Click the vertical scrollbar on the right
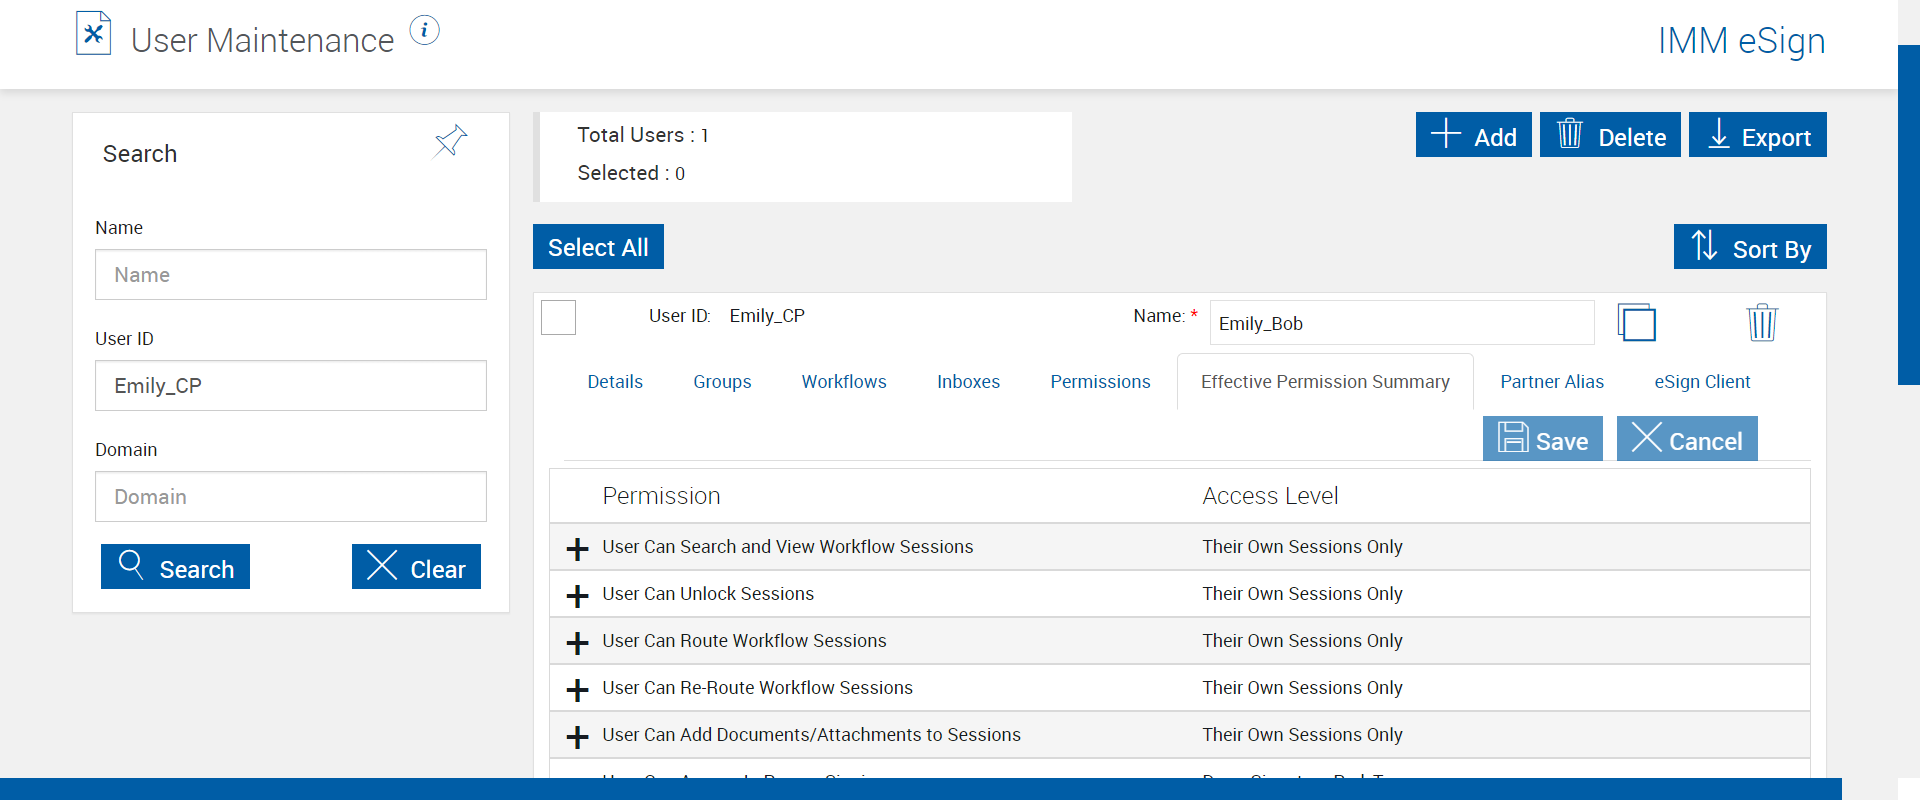The height and width of the screenshot is (800, 1920). (1908, 215)
